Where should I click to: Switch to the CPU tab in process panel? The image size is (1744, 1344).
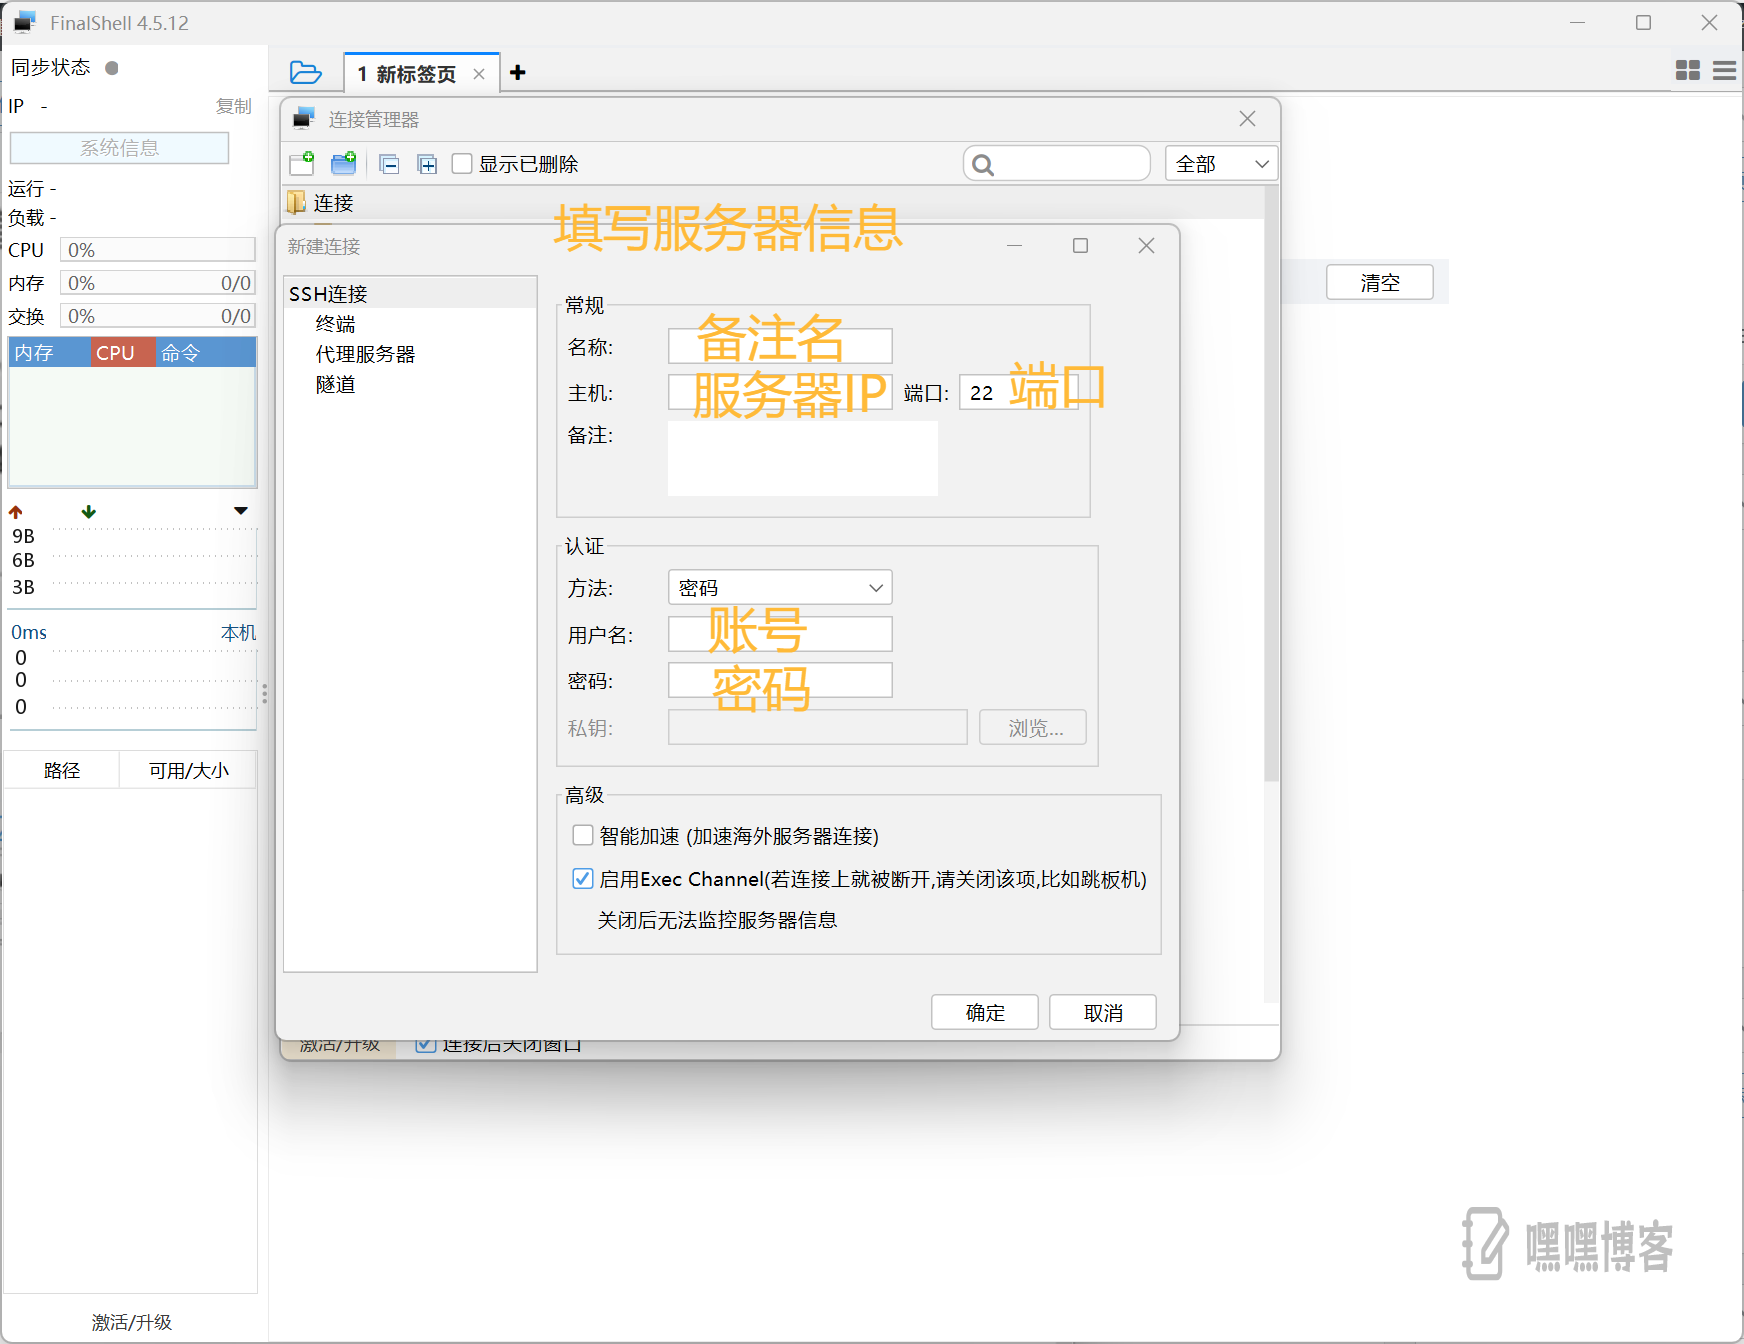(x=116, y=353)
